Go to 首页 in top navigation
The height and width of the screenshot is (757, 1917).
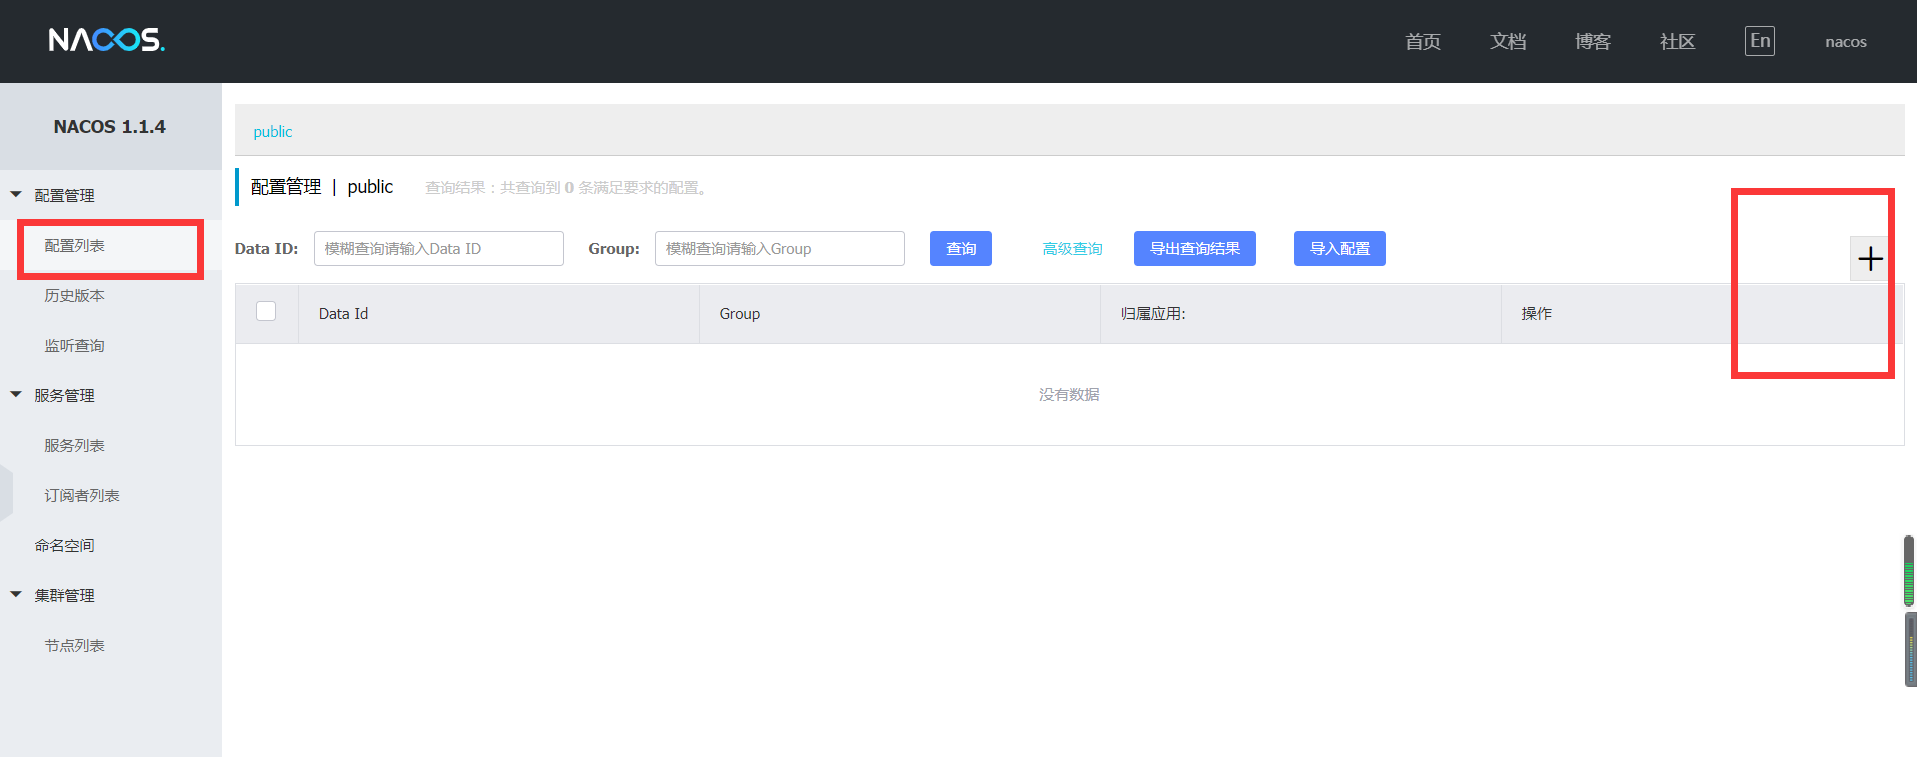click(x=1423, y=42)
